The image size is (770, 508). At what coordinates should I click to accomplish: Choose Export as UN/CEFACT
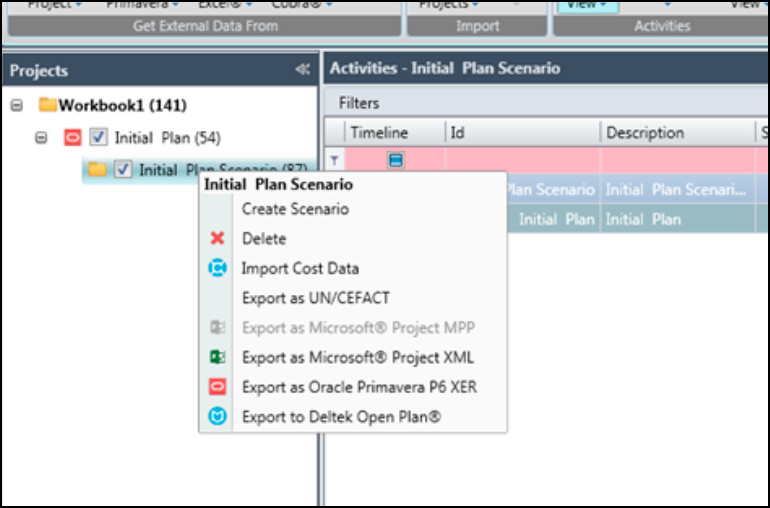pos(316,298)
